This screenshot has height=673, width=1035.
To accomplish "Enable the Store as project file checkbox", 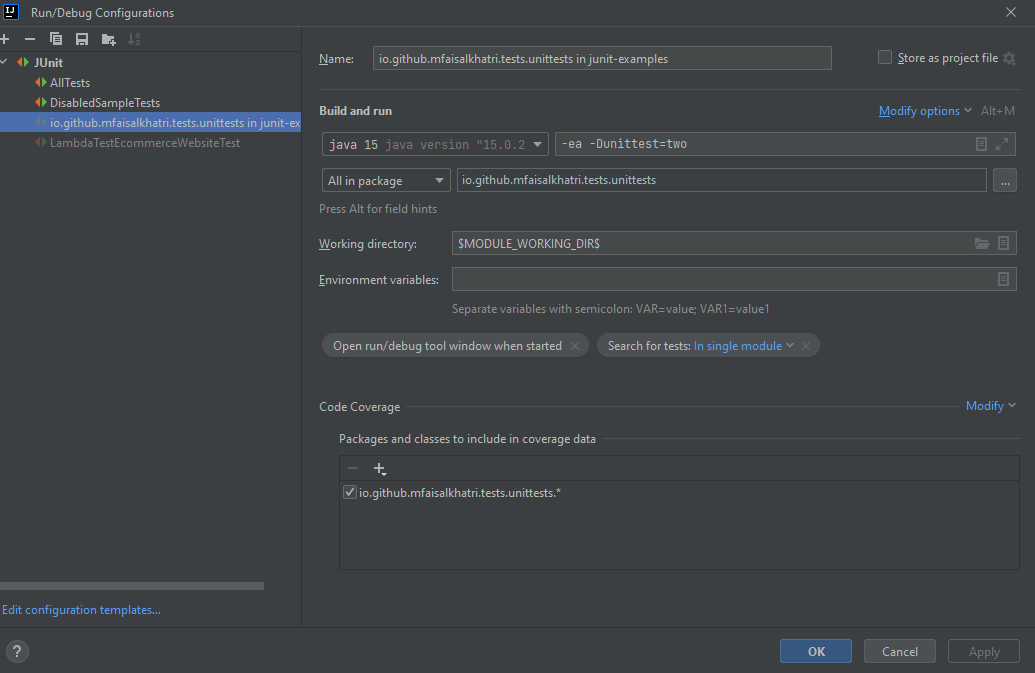I will pos(885,58).
